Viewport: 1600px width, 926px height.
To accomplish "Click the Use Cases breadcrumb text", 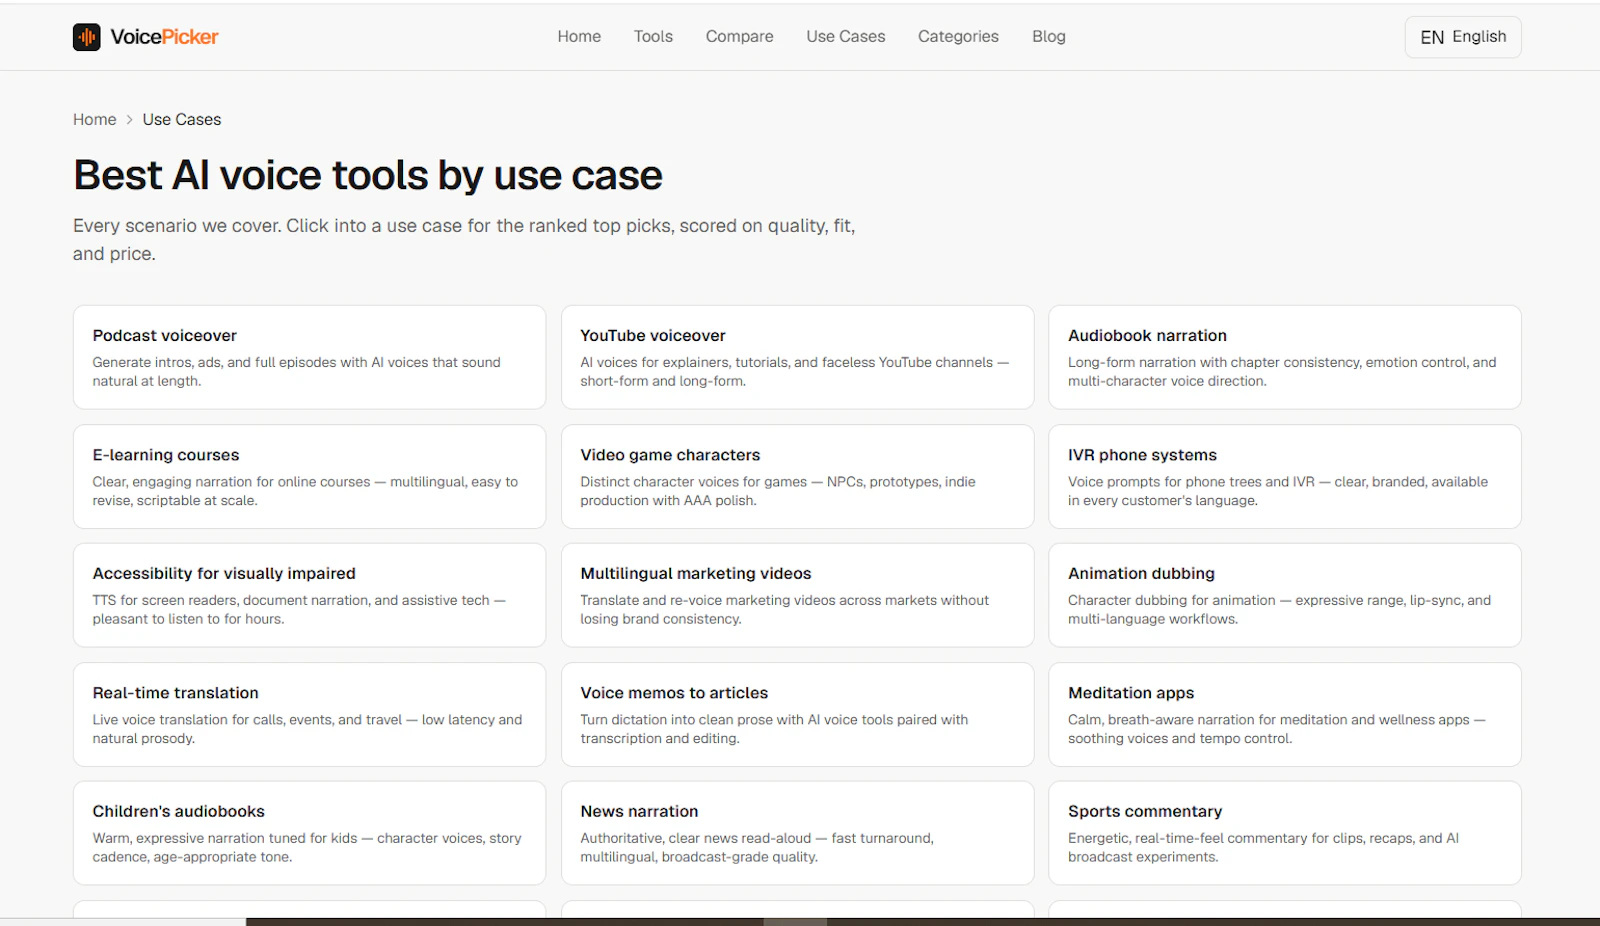I will (182, 119).
